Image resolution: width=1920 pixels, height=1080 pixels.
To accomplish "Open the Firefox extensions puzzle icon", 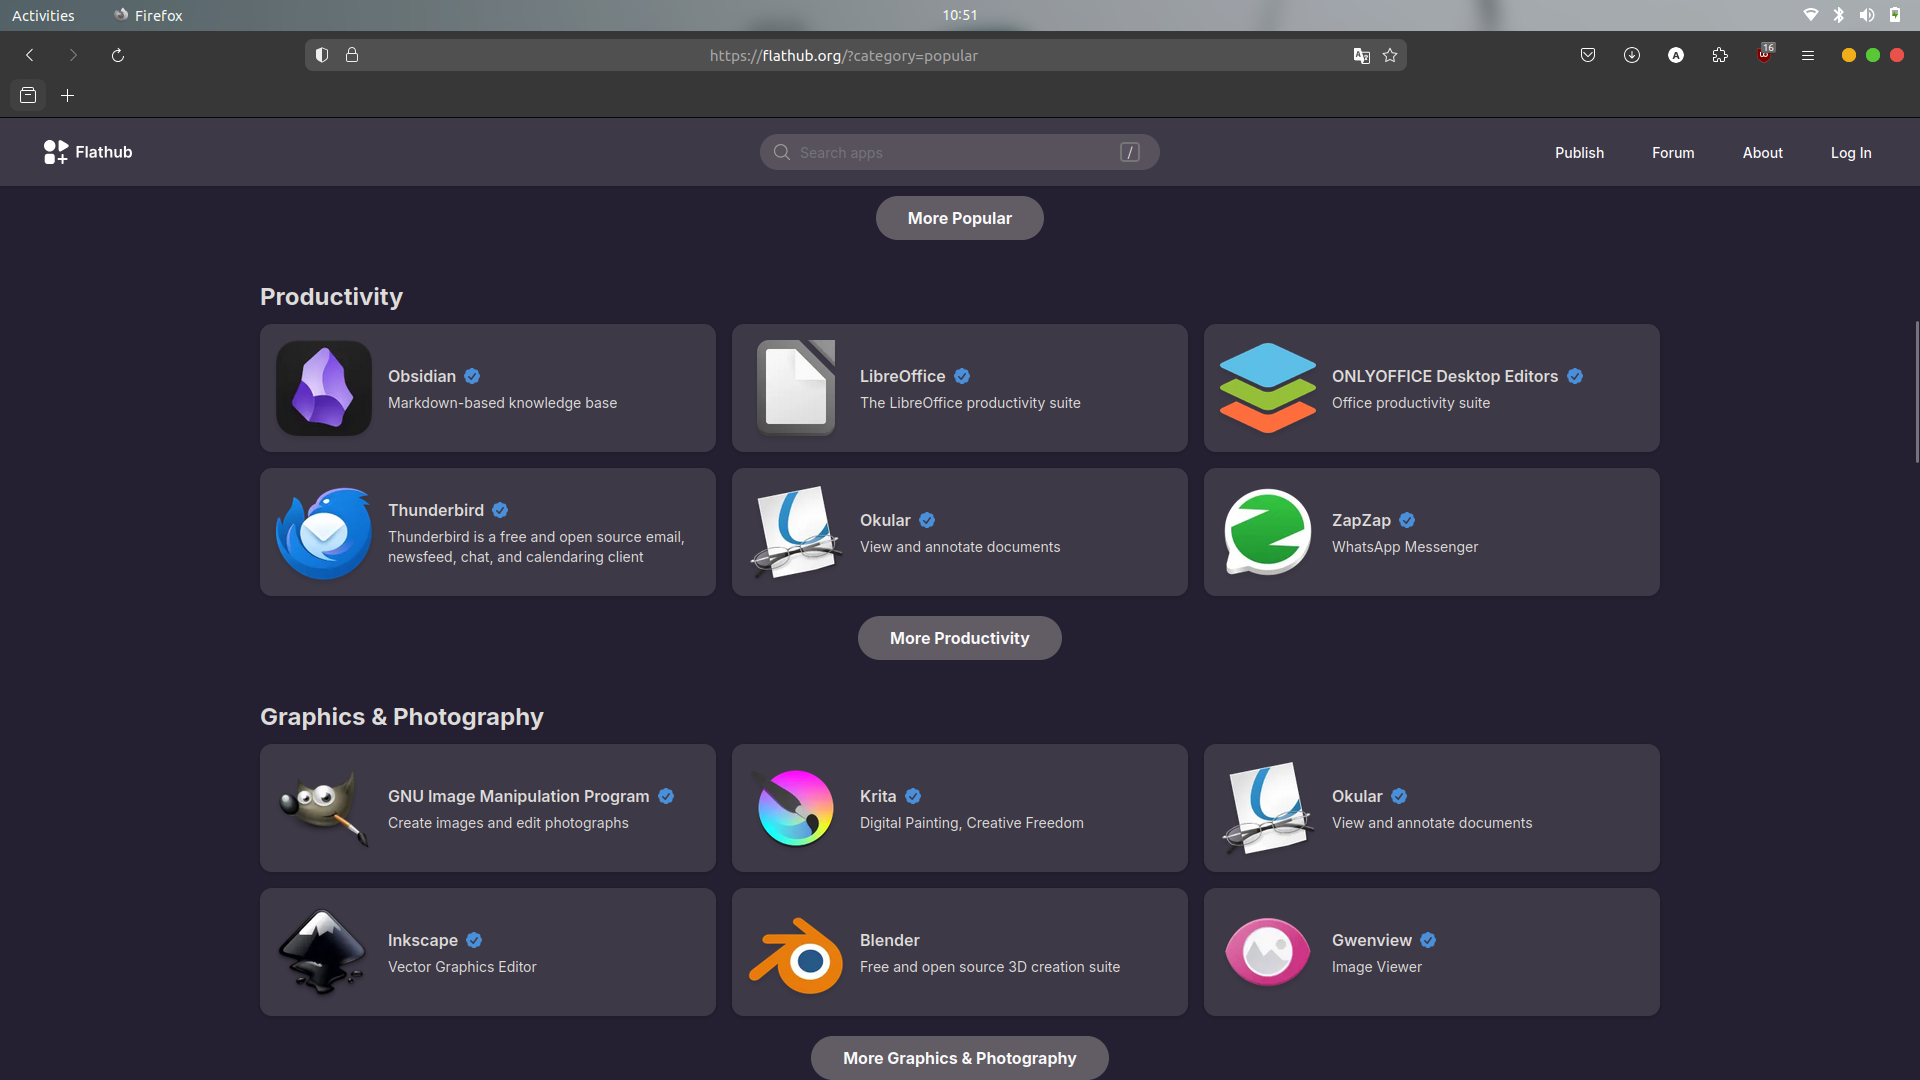I will tap(1720, 55).
